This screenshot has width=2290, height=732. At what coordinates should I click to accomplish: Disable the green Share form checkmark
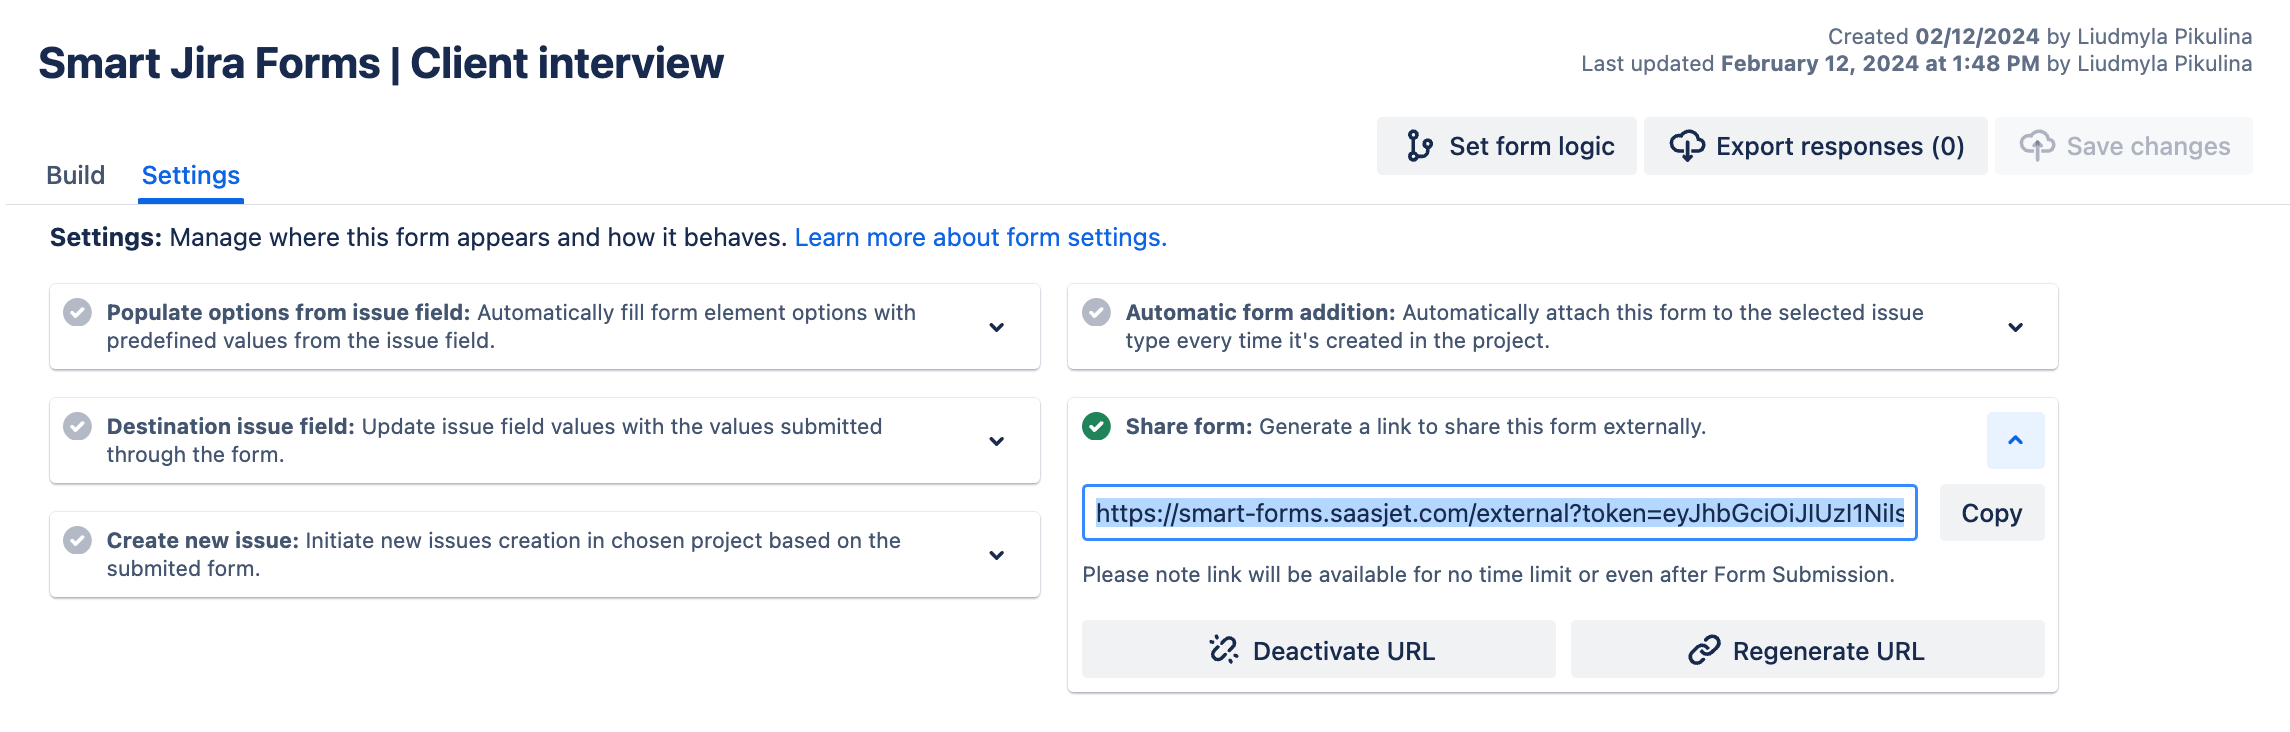1097,426
